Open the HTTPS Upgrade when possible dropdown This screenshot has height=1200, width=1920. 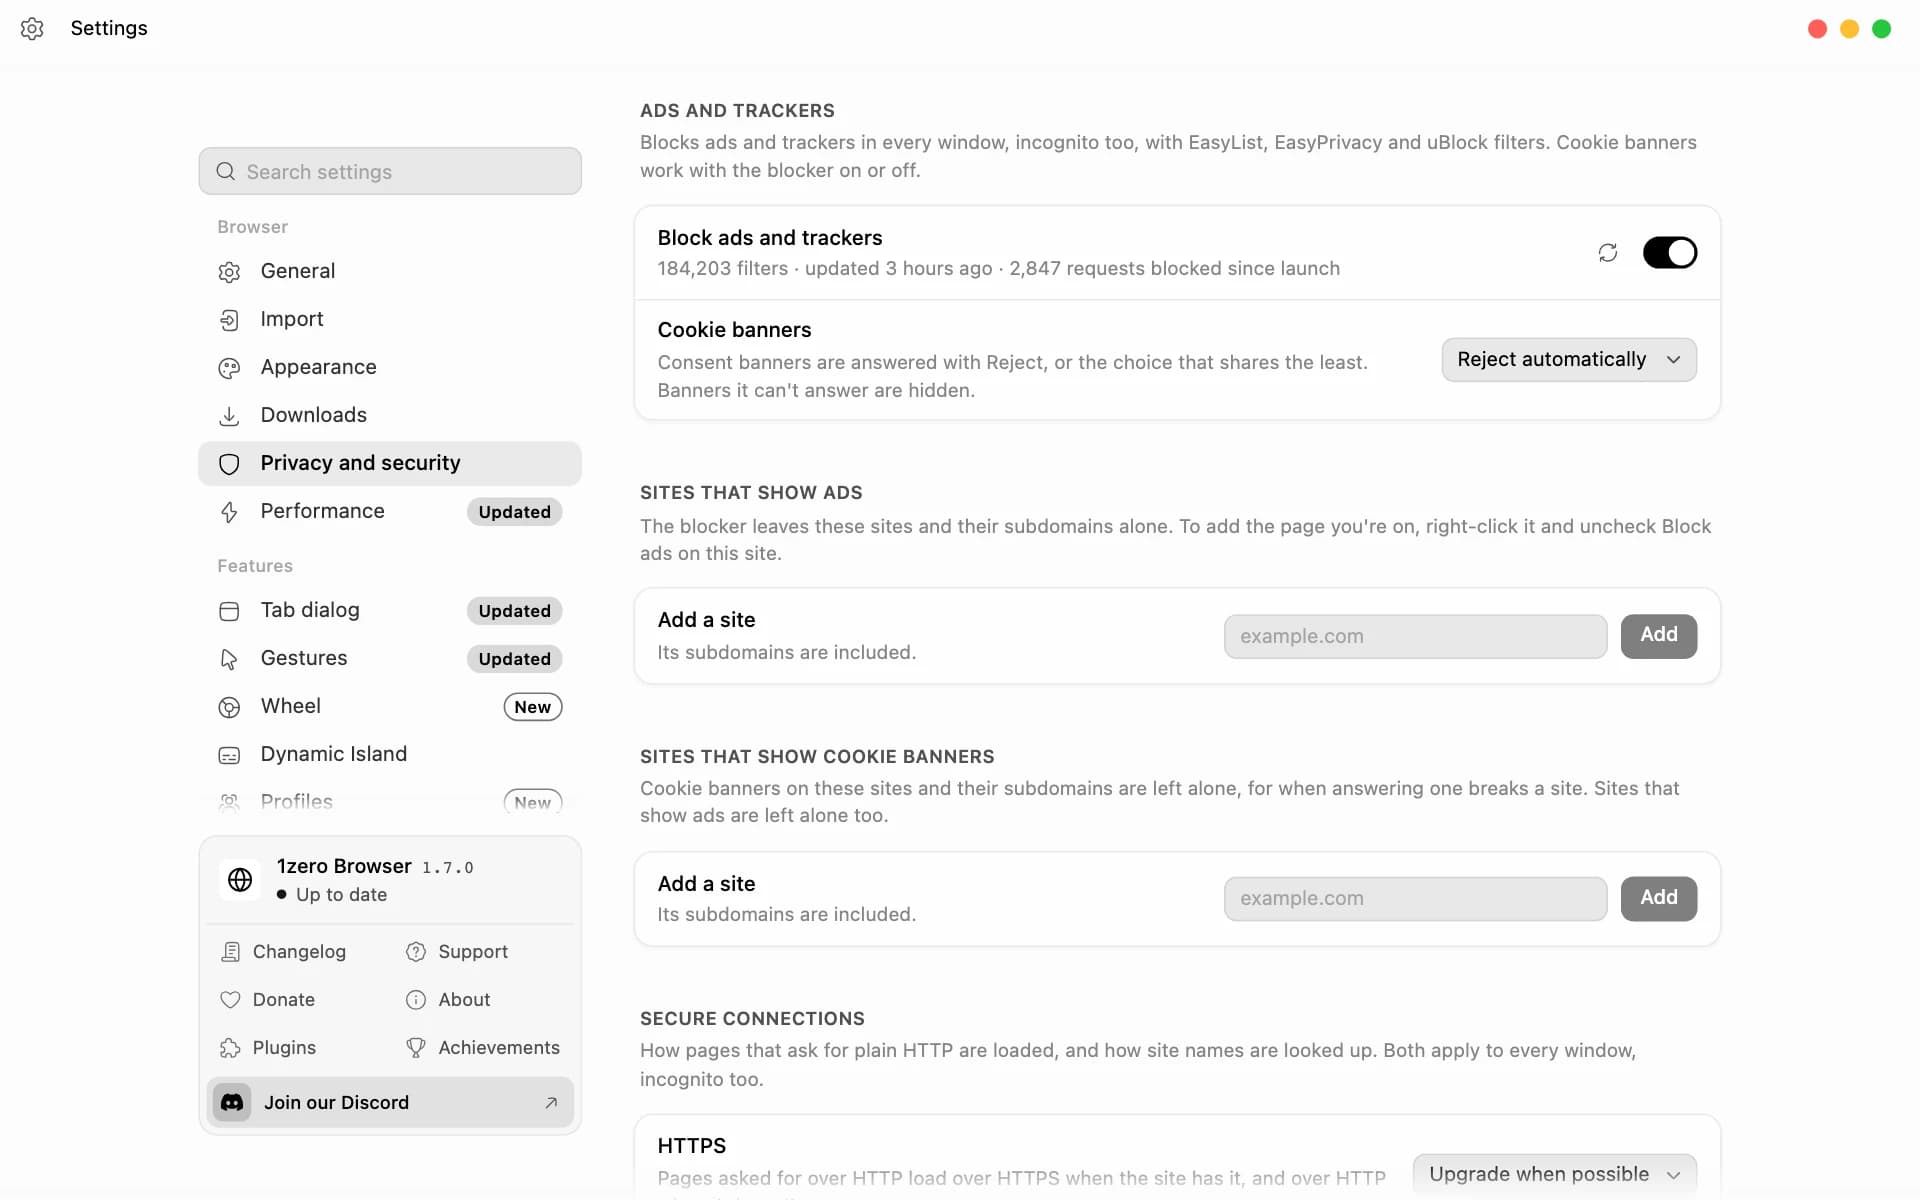click(x=1554, y=1174)
